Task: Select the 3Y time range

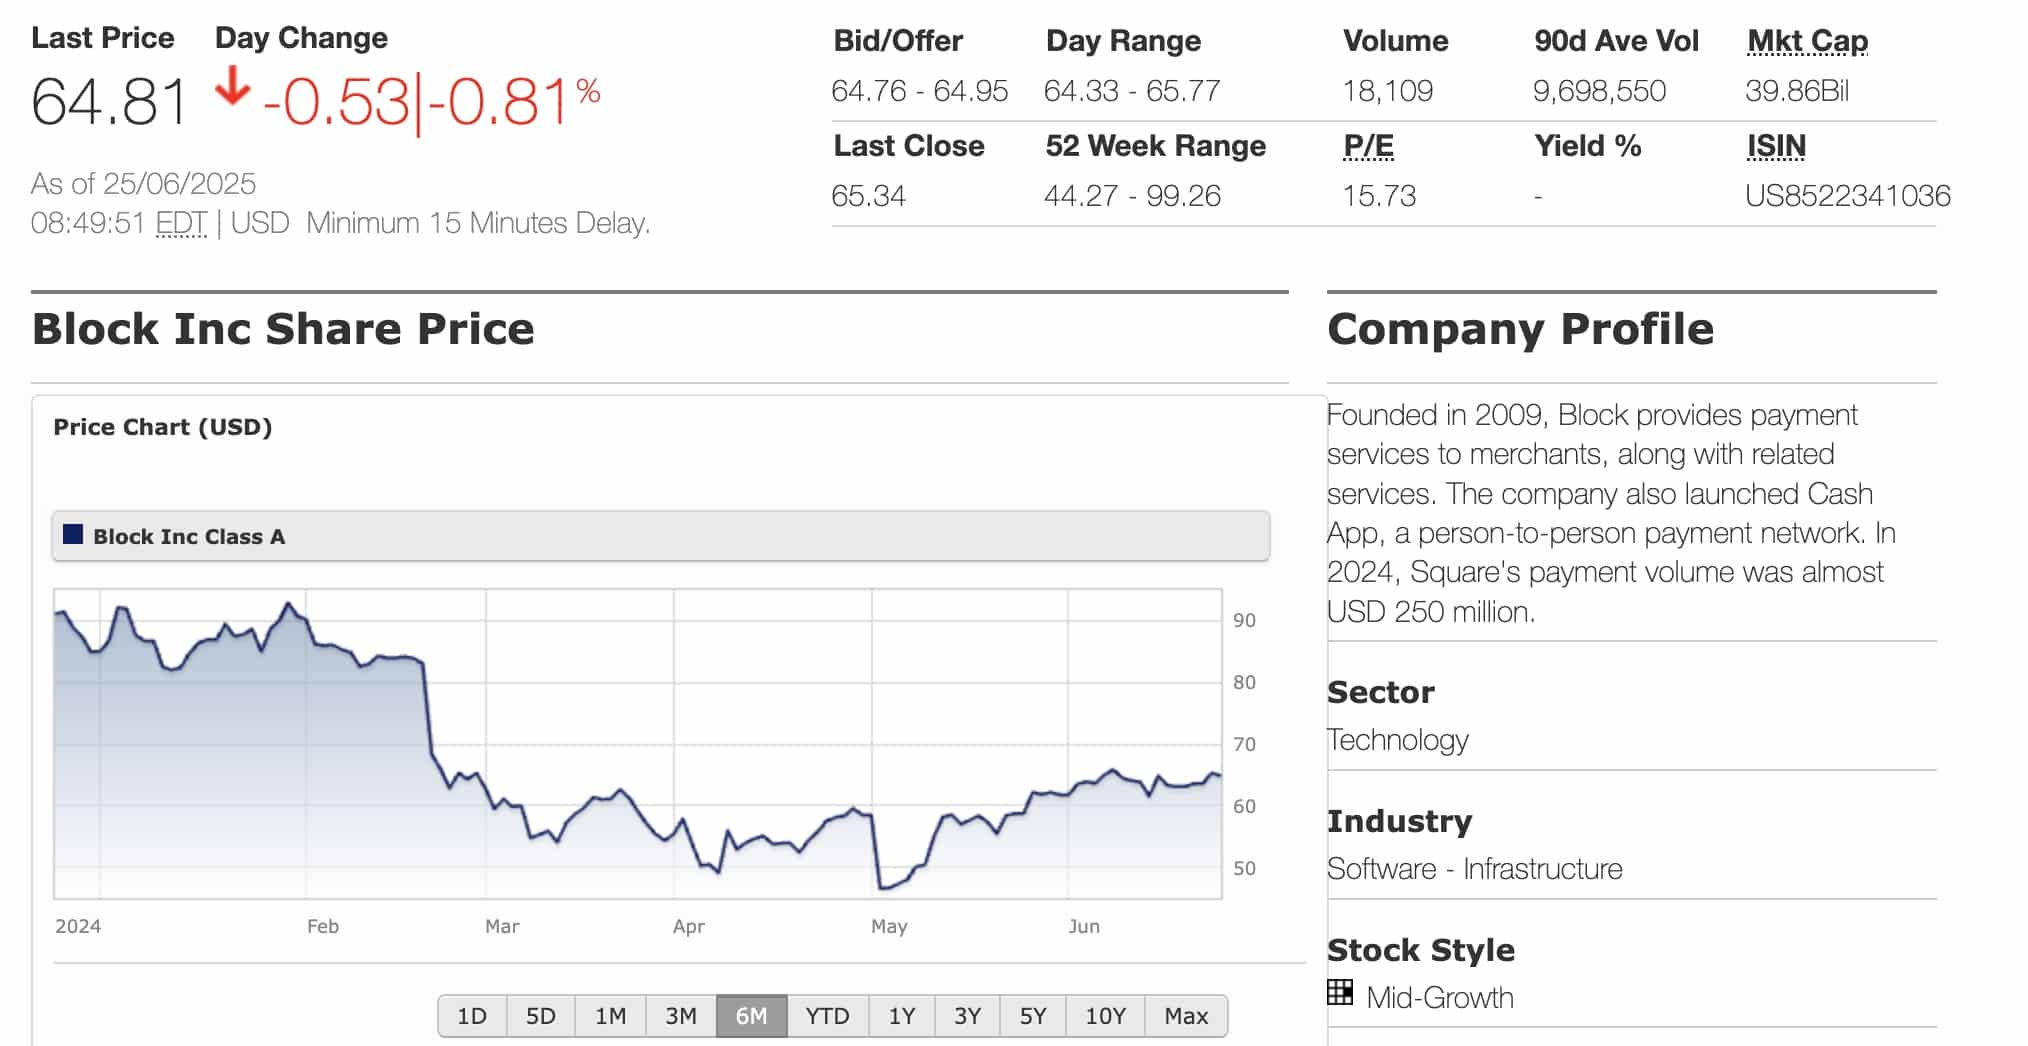Action: (x=966, y=1015)
